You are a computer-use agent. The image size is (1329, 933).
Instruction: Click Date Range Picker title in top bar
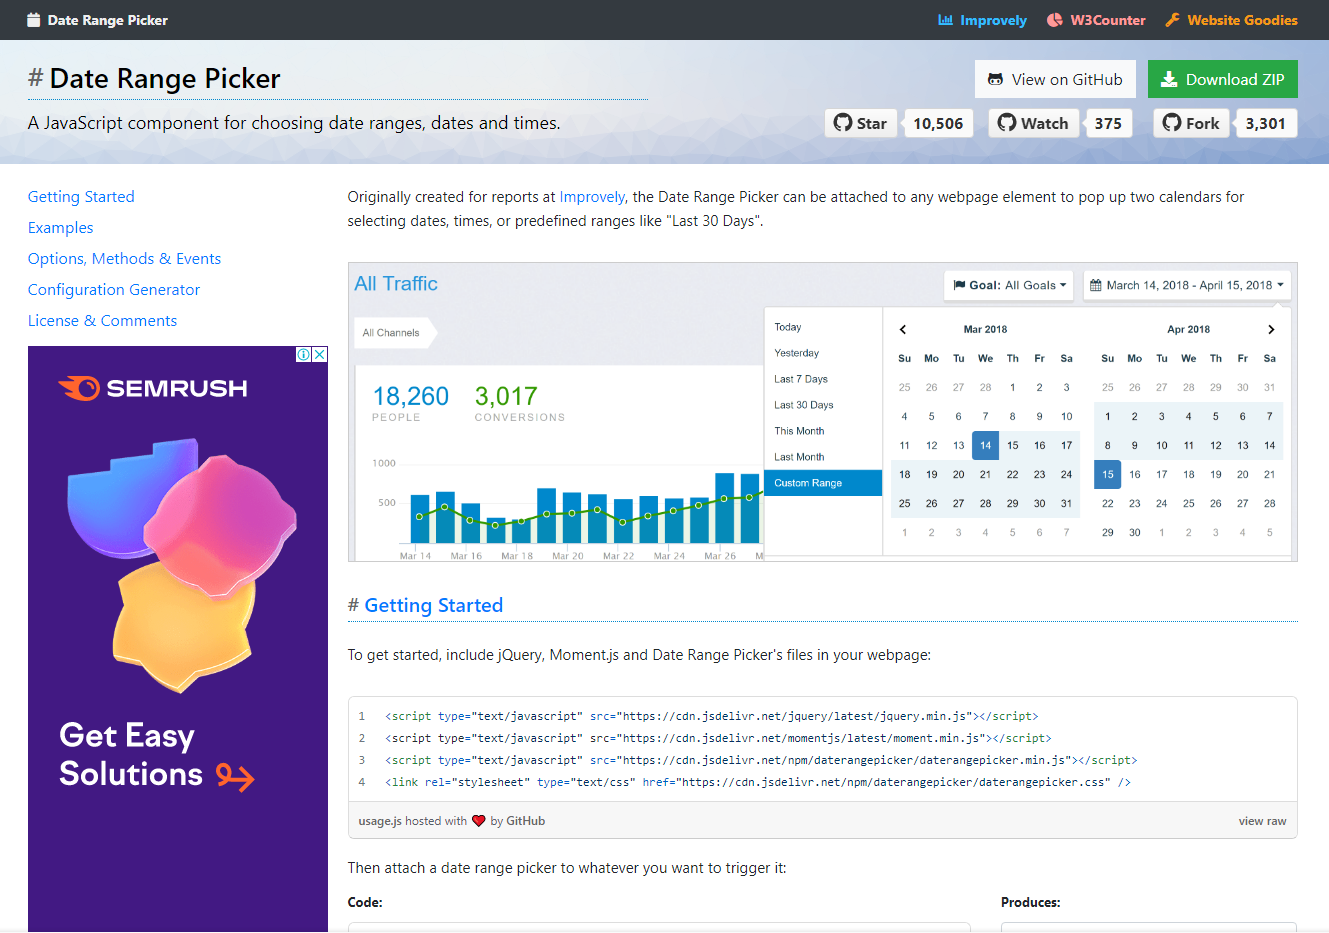(x=107, y=20)
